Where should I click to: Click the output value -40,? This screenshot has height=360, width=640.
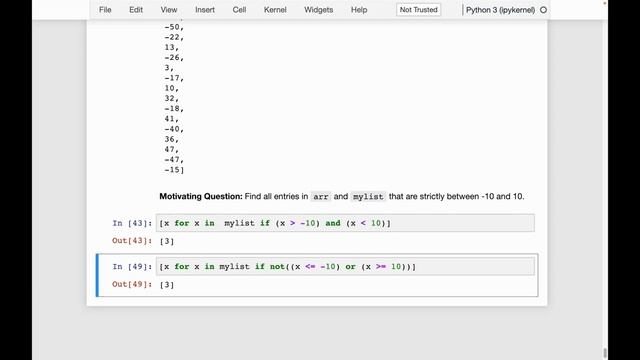[174, 129]
